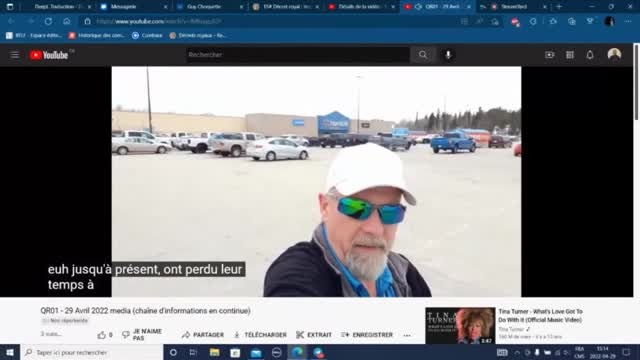Click the browser back arrow

11,21
